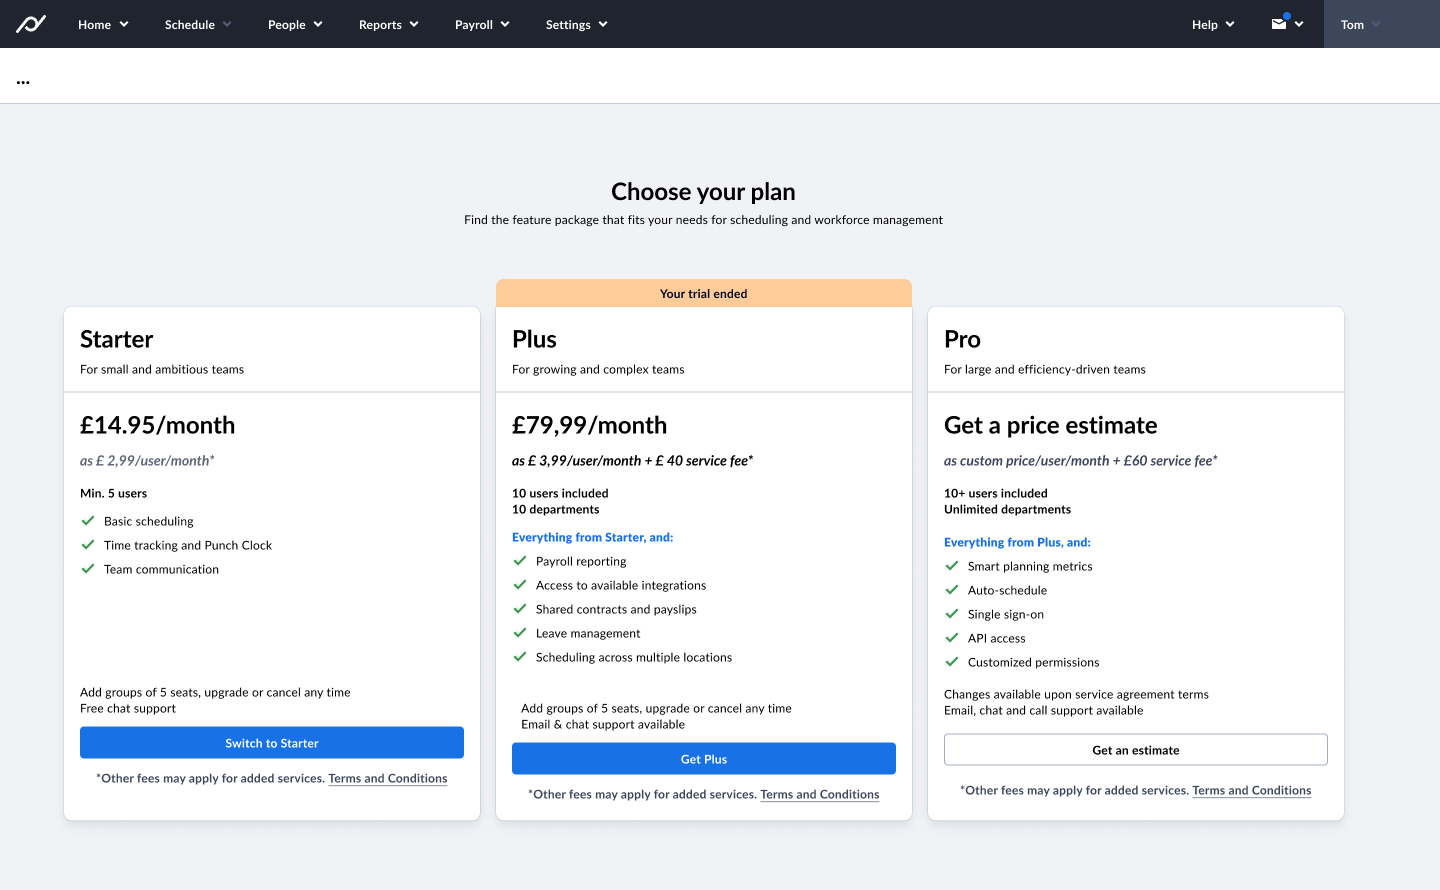Click 'as £ 2,99/user/month*' text
The width and height of the screenshot is (1440, 890).
(x=147, y=461)
